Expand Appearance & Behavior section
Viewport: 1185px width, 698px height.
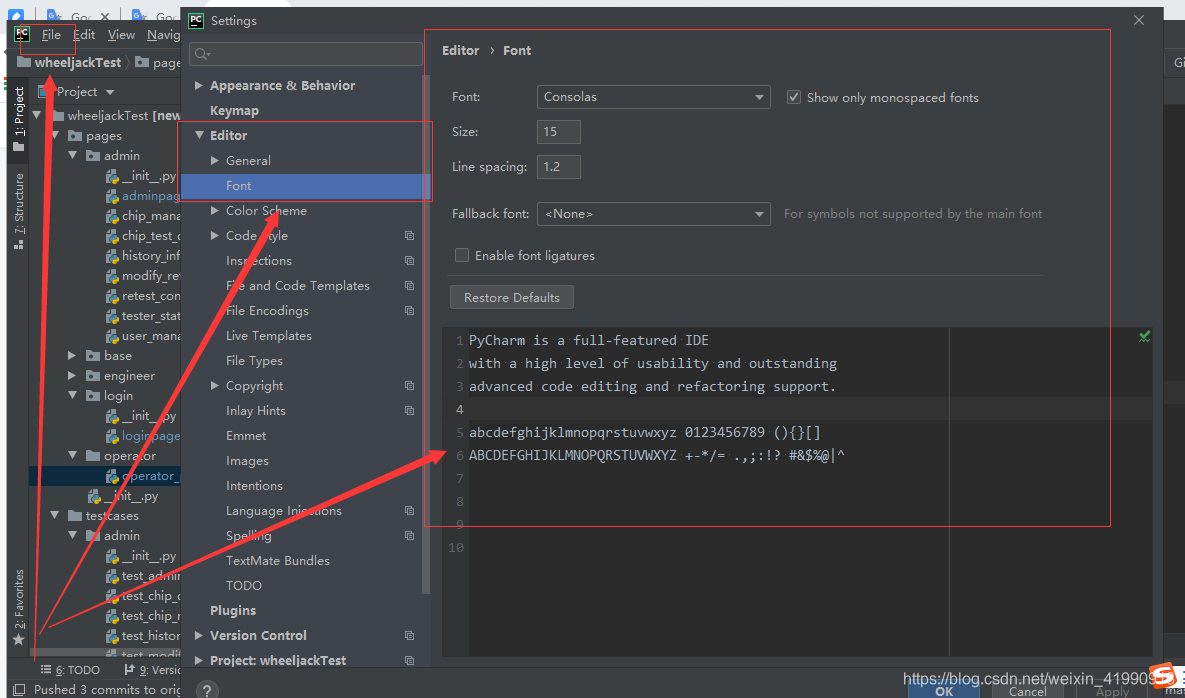pos(199,85)
